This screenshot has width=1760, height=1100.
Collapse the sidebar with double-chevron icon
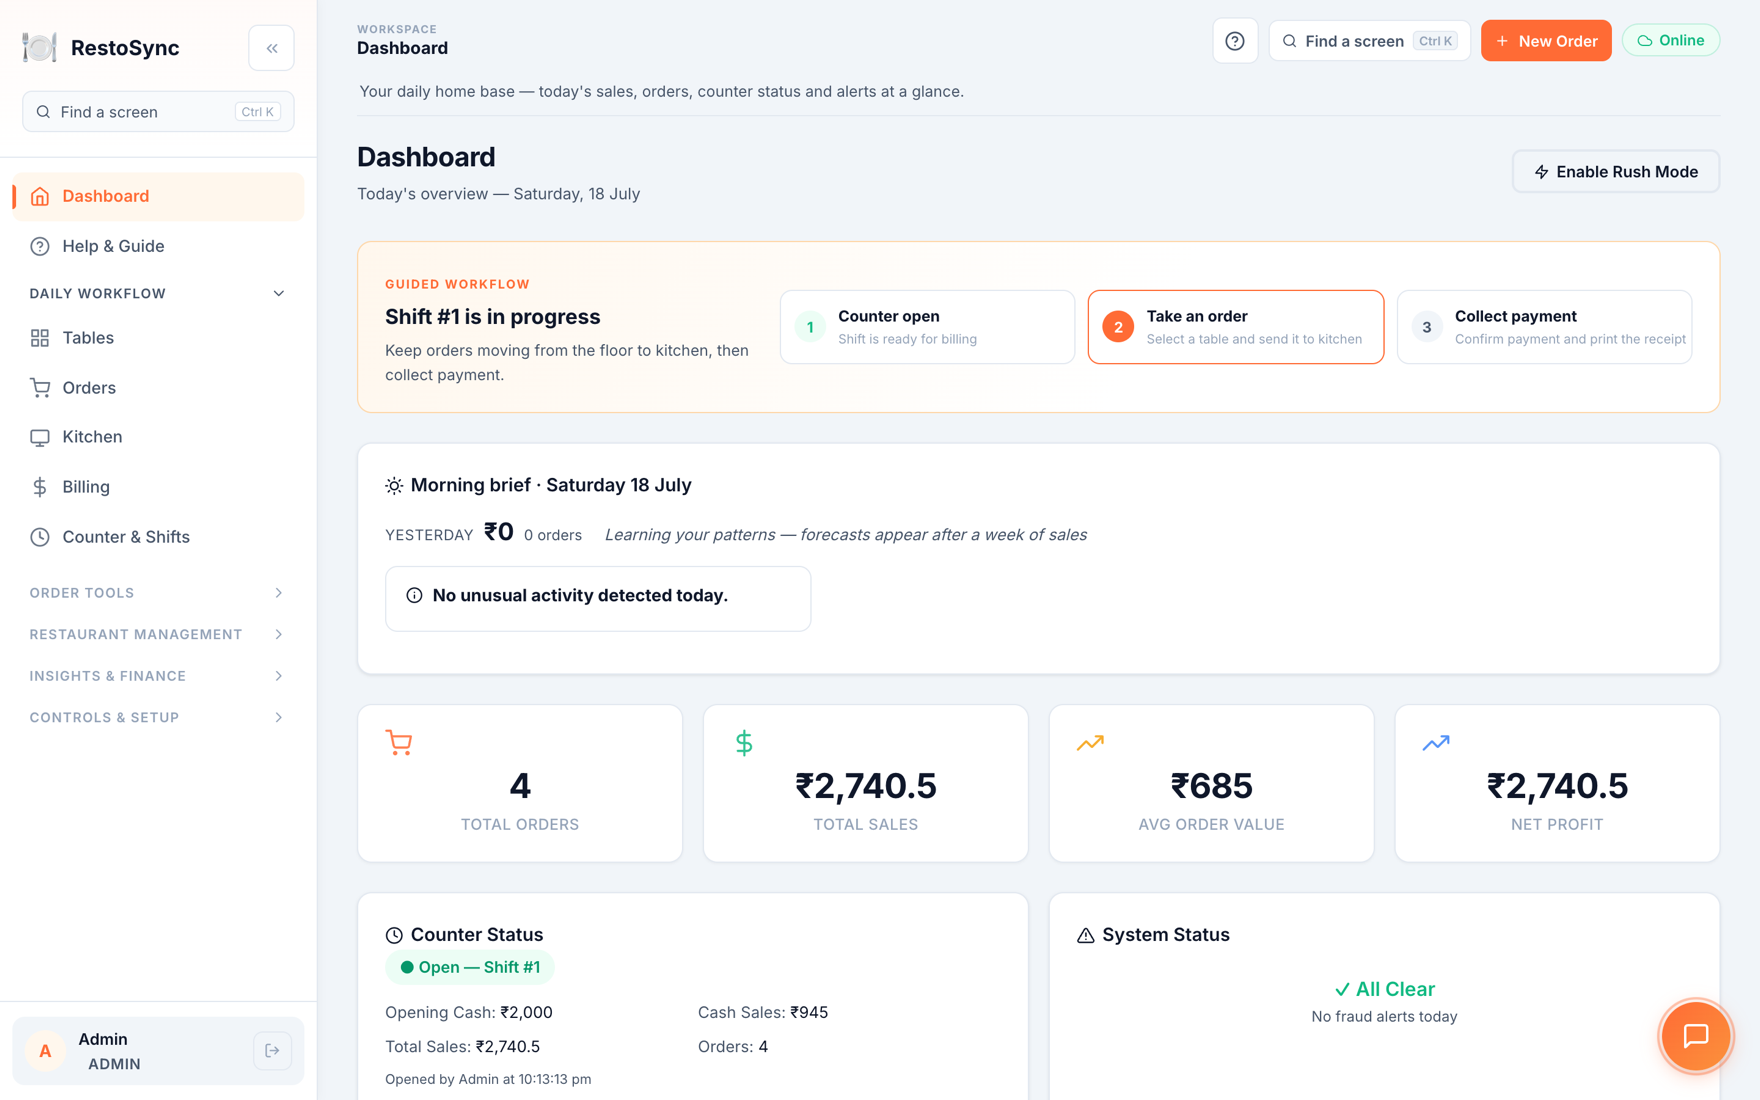click(271, 48)
